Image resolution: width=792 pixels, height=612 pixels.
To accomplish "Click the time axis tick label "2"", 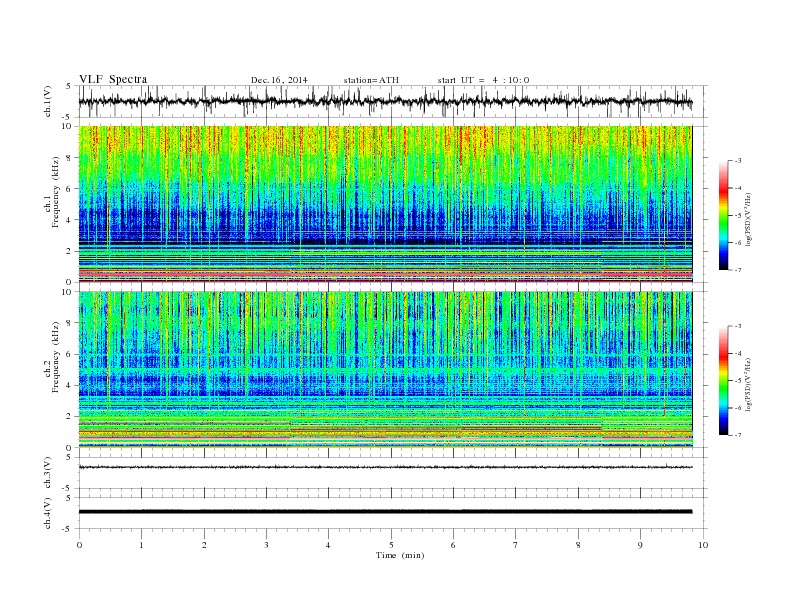I will coord(204,545).
